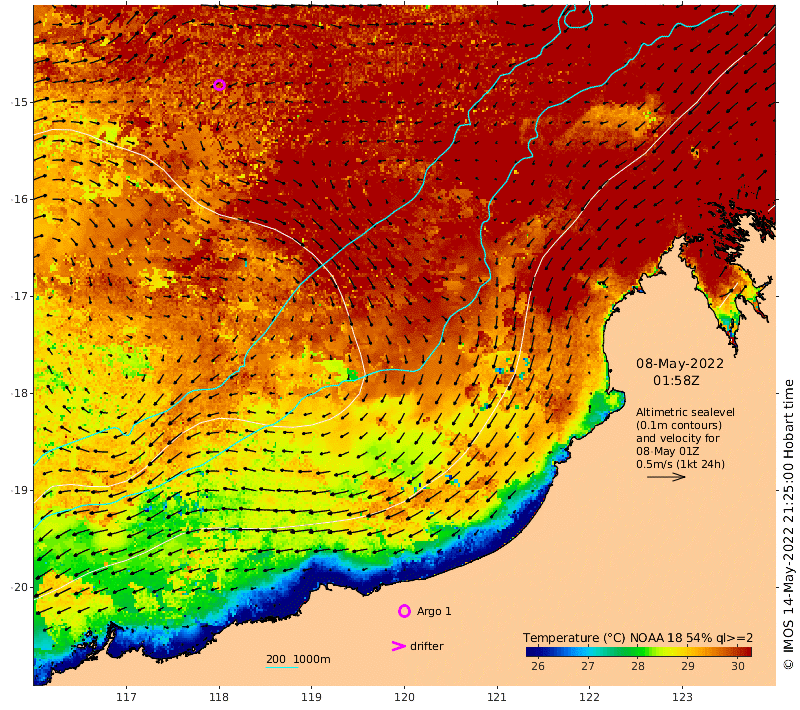
Task: Click the magenta drifter legend arrow symbol
Action: pos(398,646)
